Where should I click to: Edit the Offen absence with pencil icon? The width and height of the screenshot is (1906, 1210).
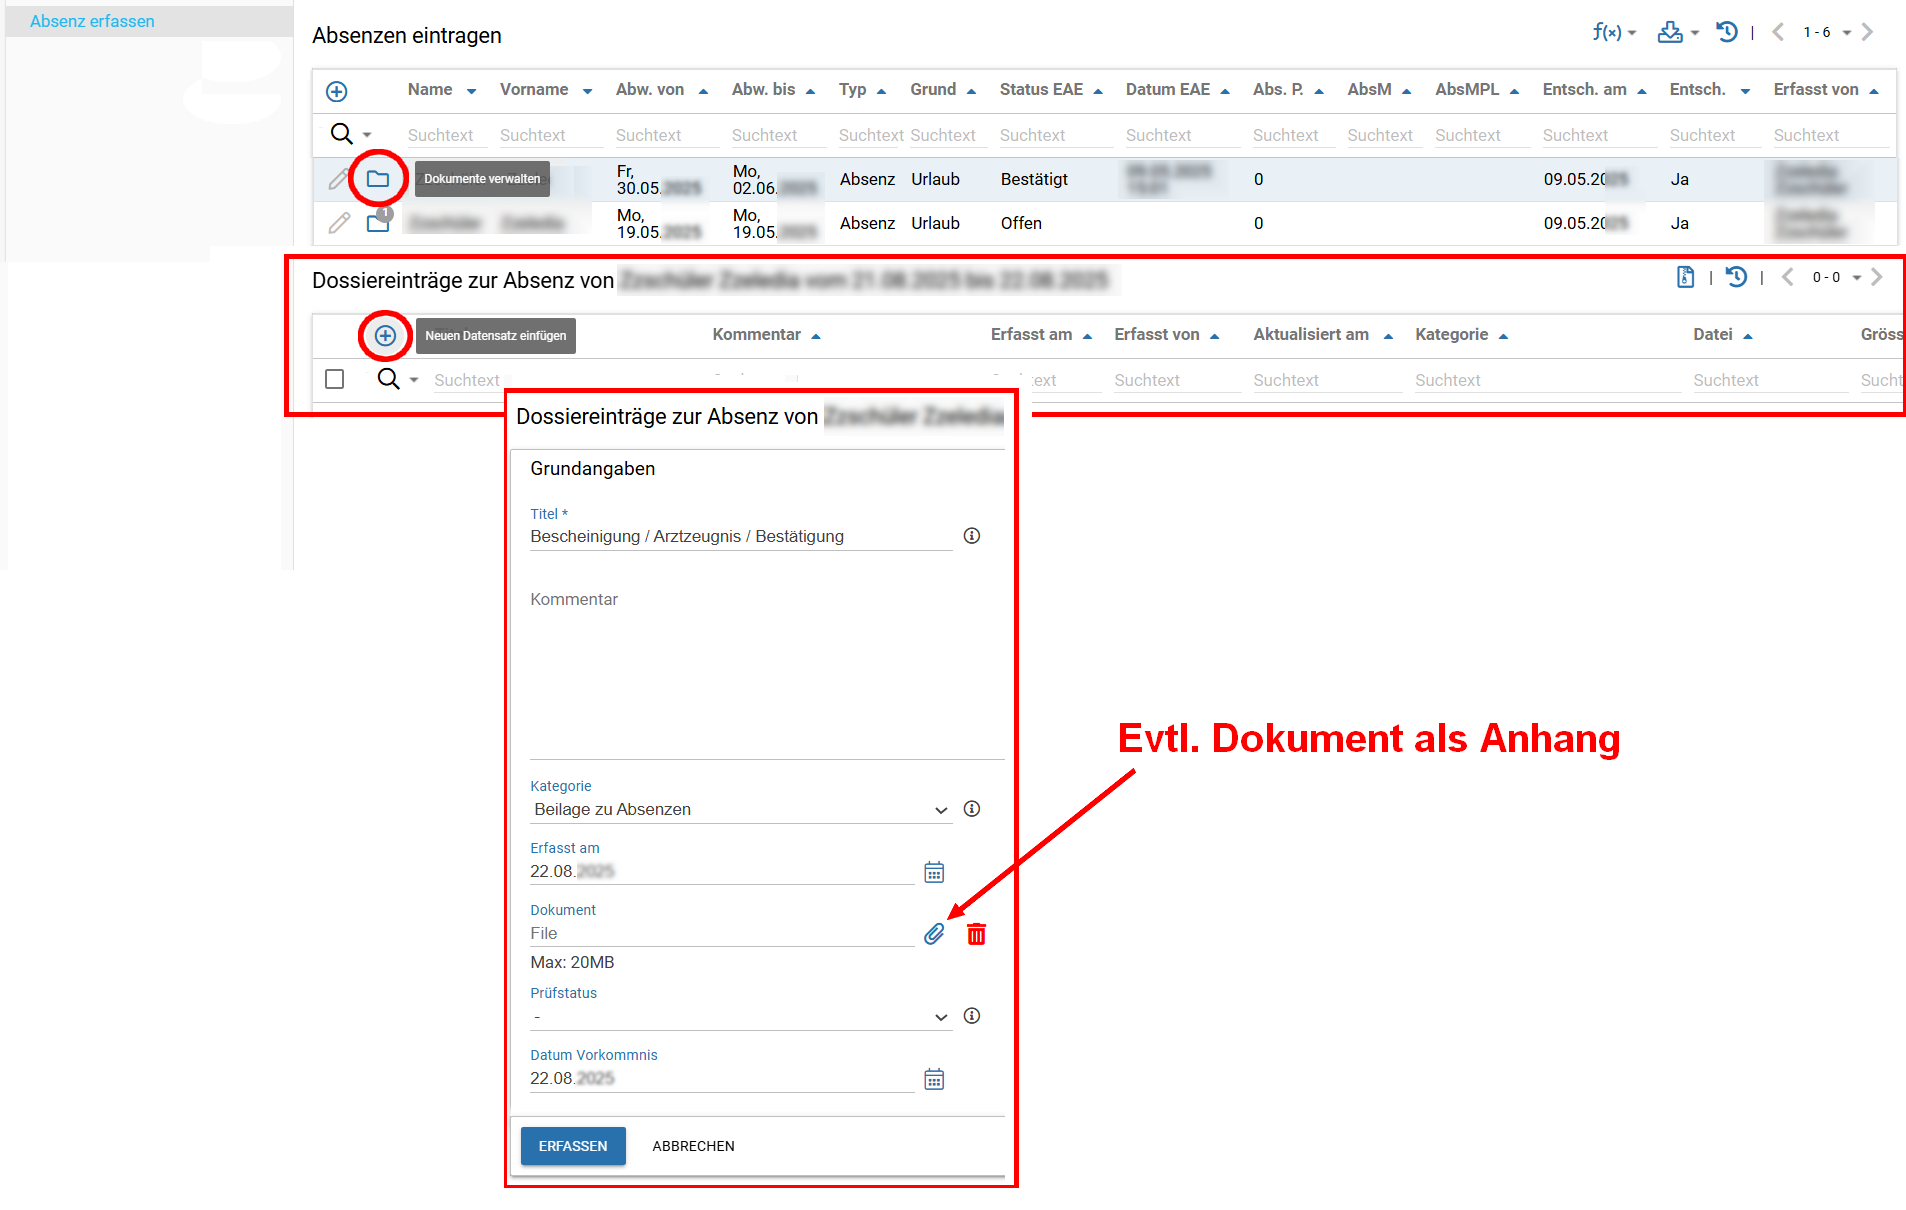coord(339,223)
